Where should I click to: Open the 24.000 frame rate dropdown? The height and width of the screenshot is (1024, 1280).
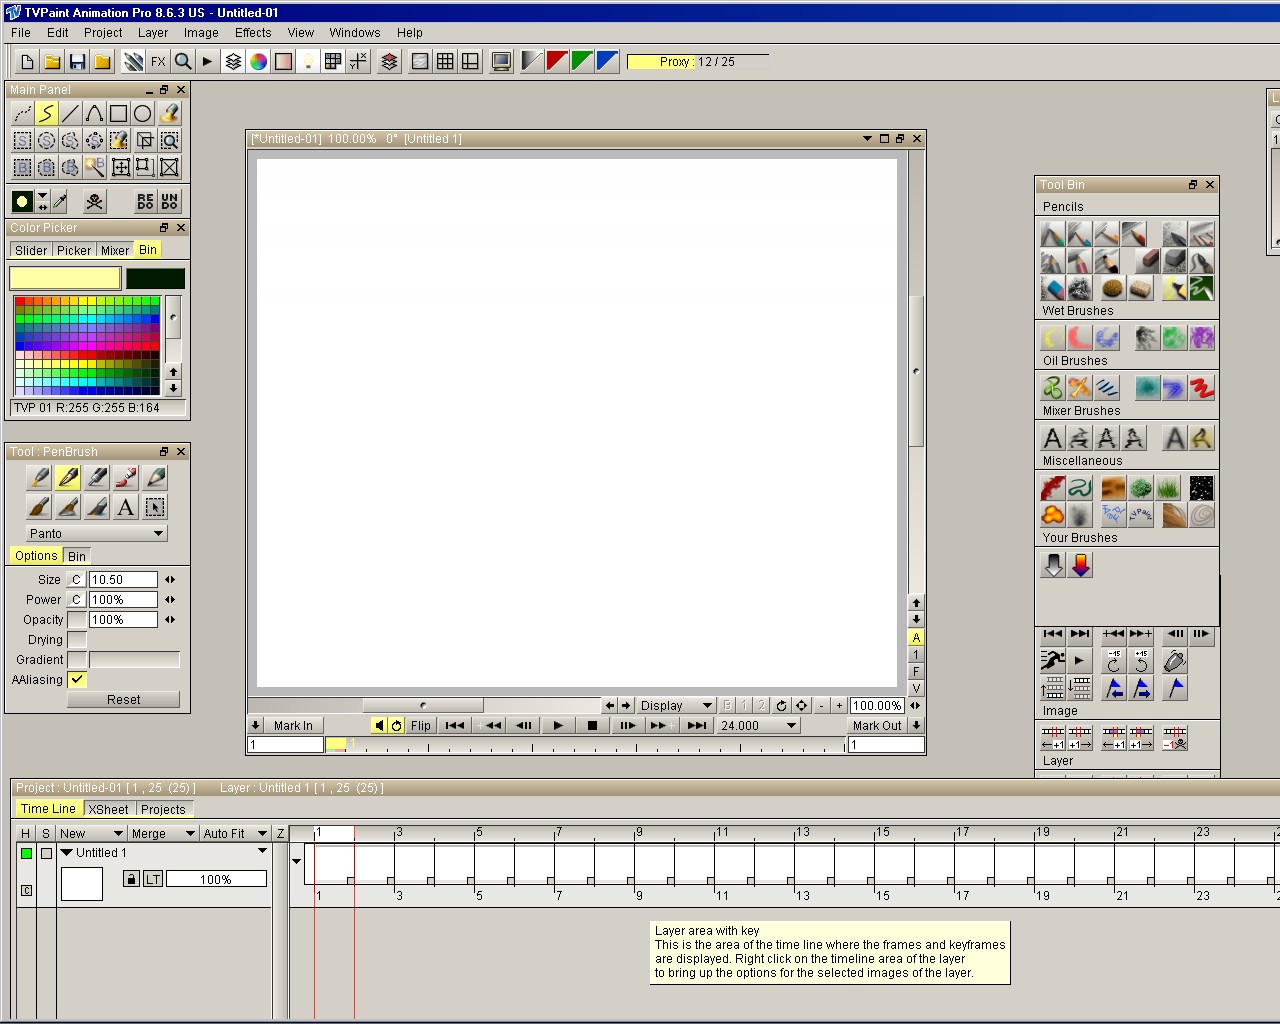pyautogui.click(x=757, y=726)
